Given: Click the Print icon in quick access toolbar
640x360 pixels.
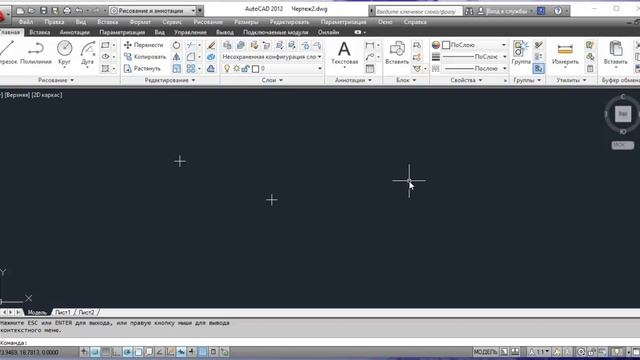Looking at the screenshot, I should coord(67,11).
